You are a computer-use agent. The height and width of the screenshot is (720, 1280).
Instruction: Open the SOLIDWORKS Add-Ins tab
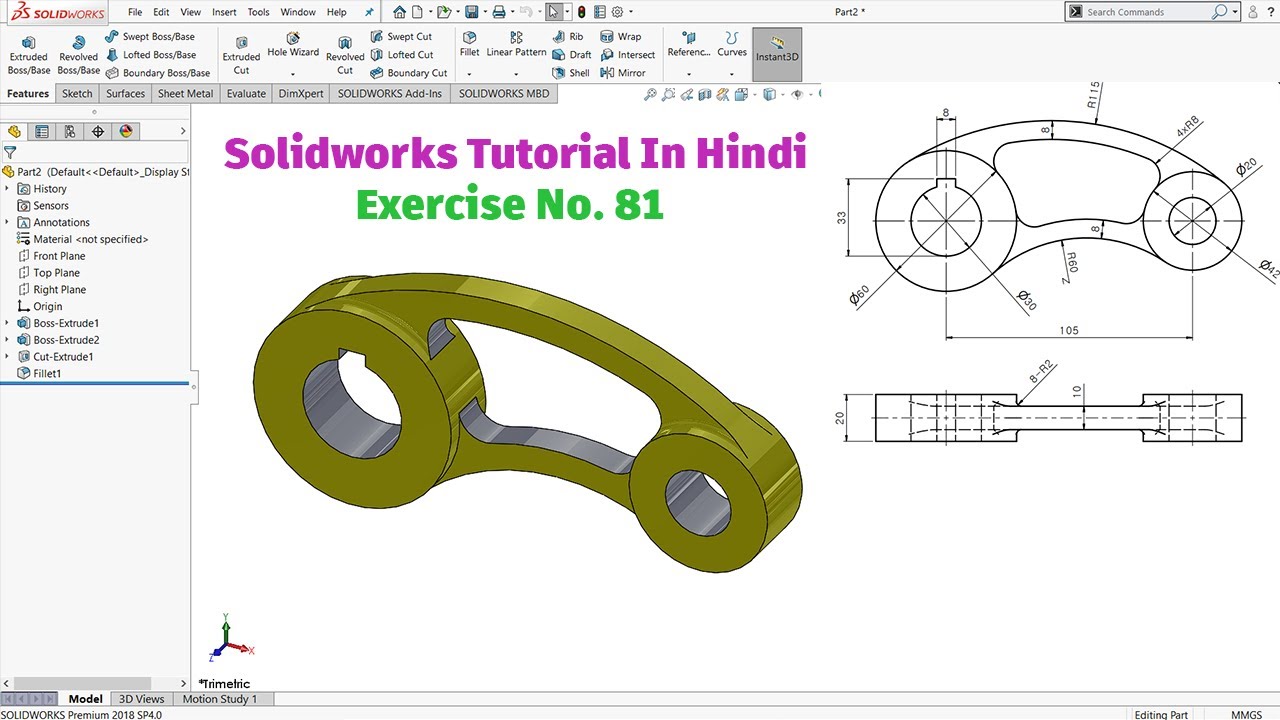point(390,93)
